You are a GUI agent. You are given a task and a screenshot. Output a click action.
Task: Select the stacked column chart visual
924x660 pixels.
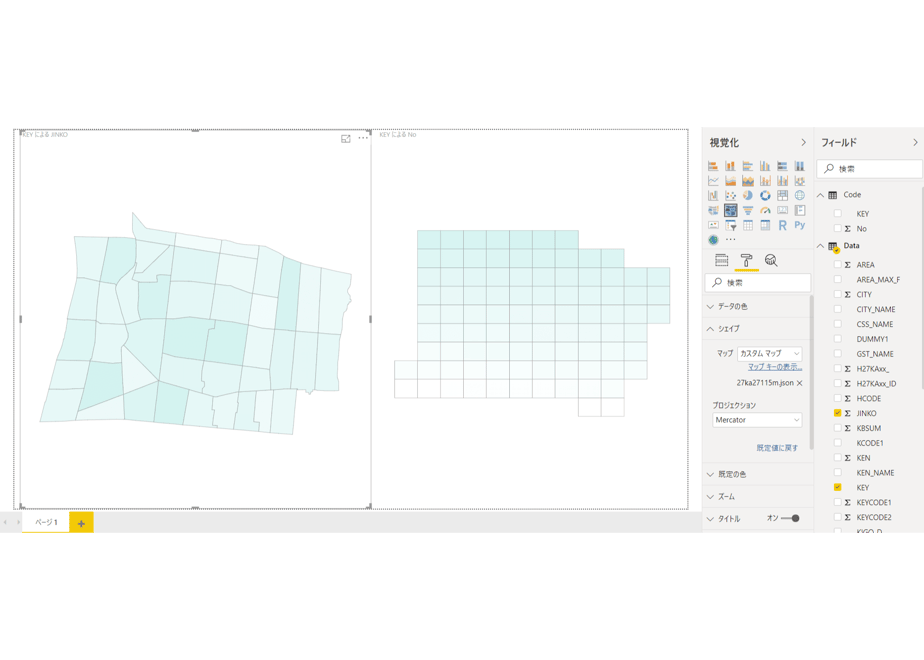[730, 166]
